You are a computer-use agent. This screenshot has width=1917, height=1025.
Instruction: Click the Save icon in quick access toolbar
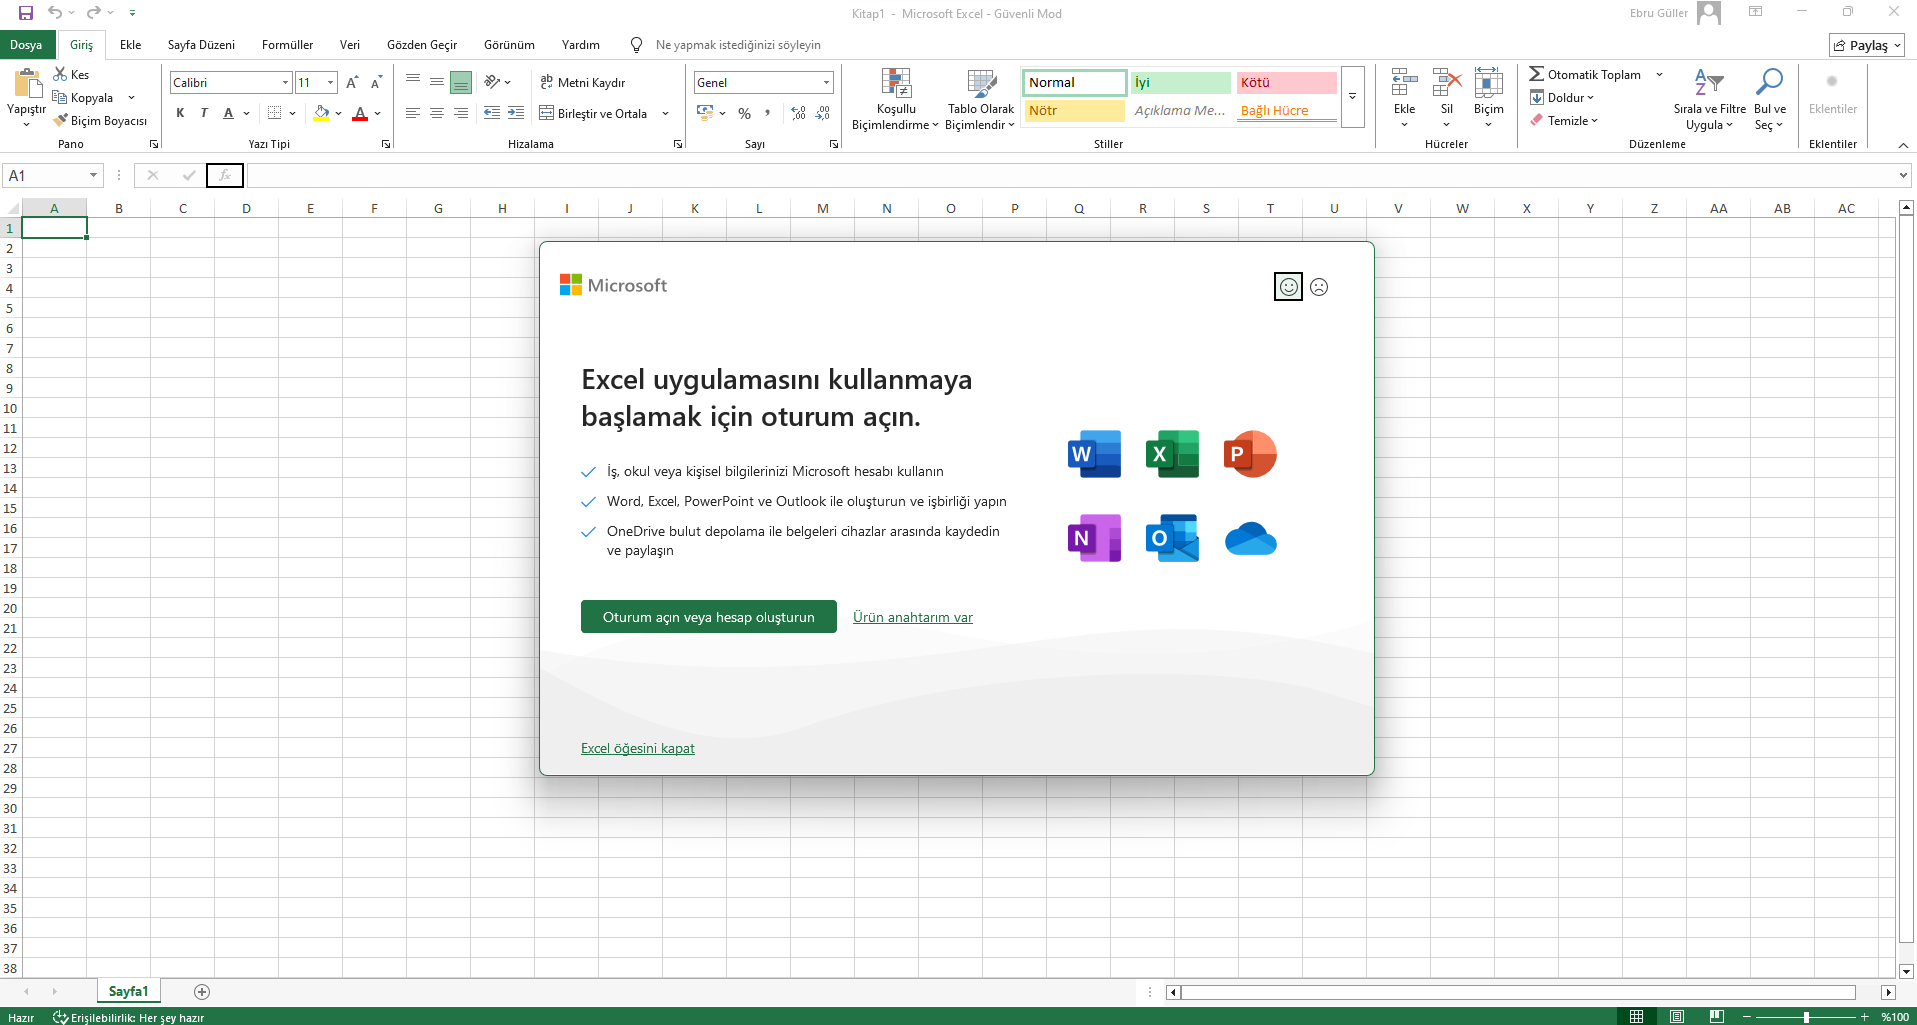pos(26,13)
